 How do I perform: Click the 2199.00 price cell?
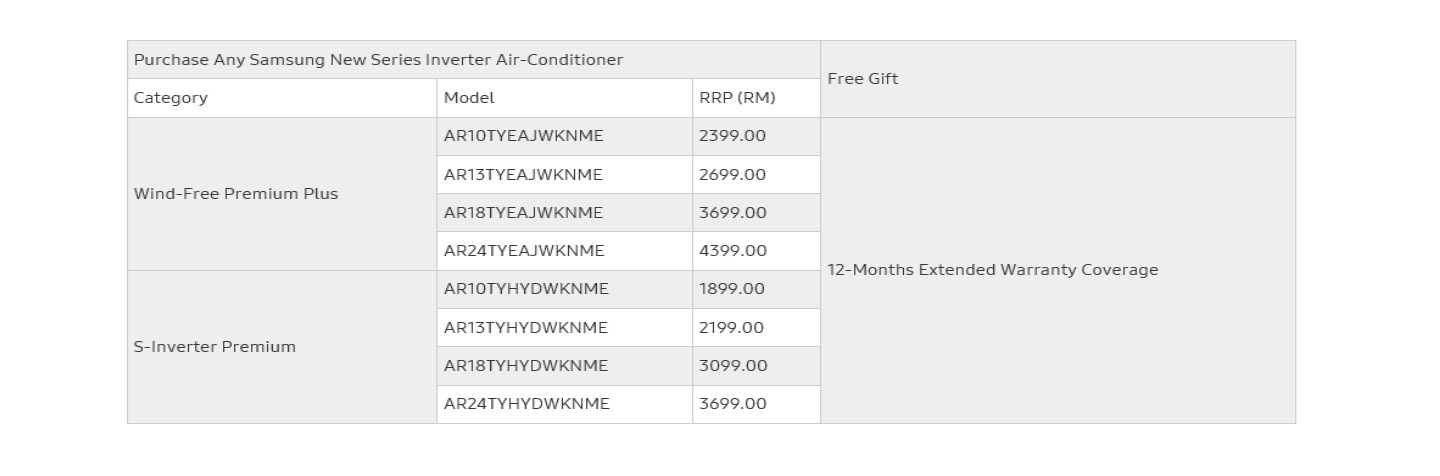click(756, 328)
